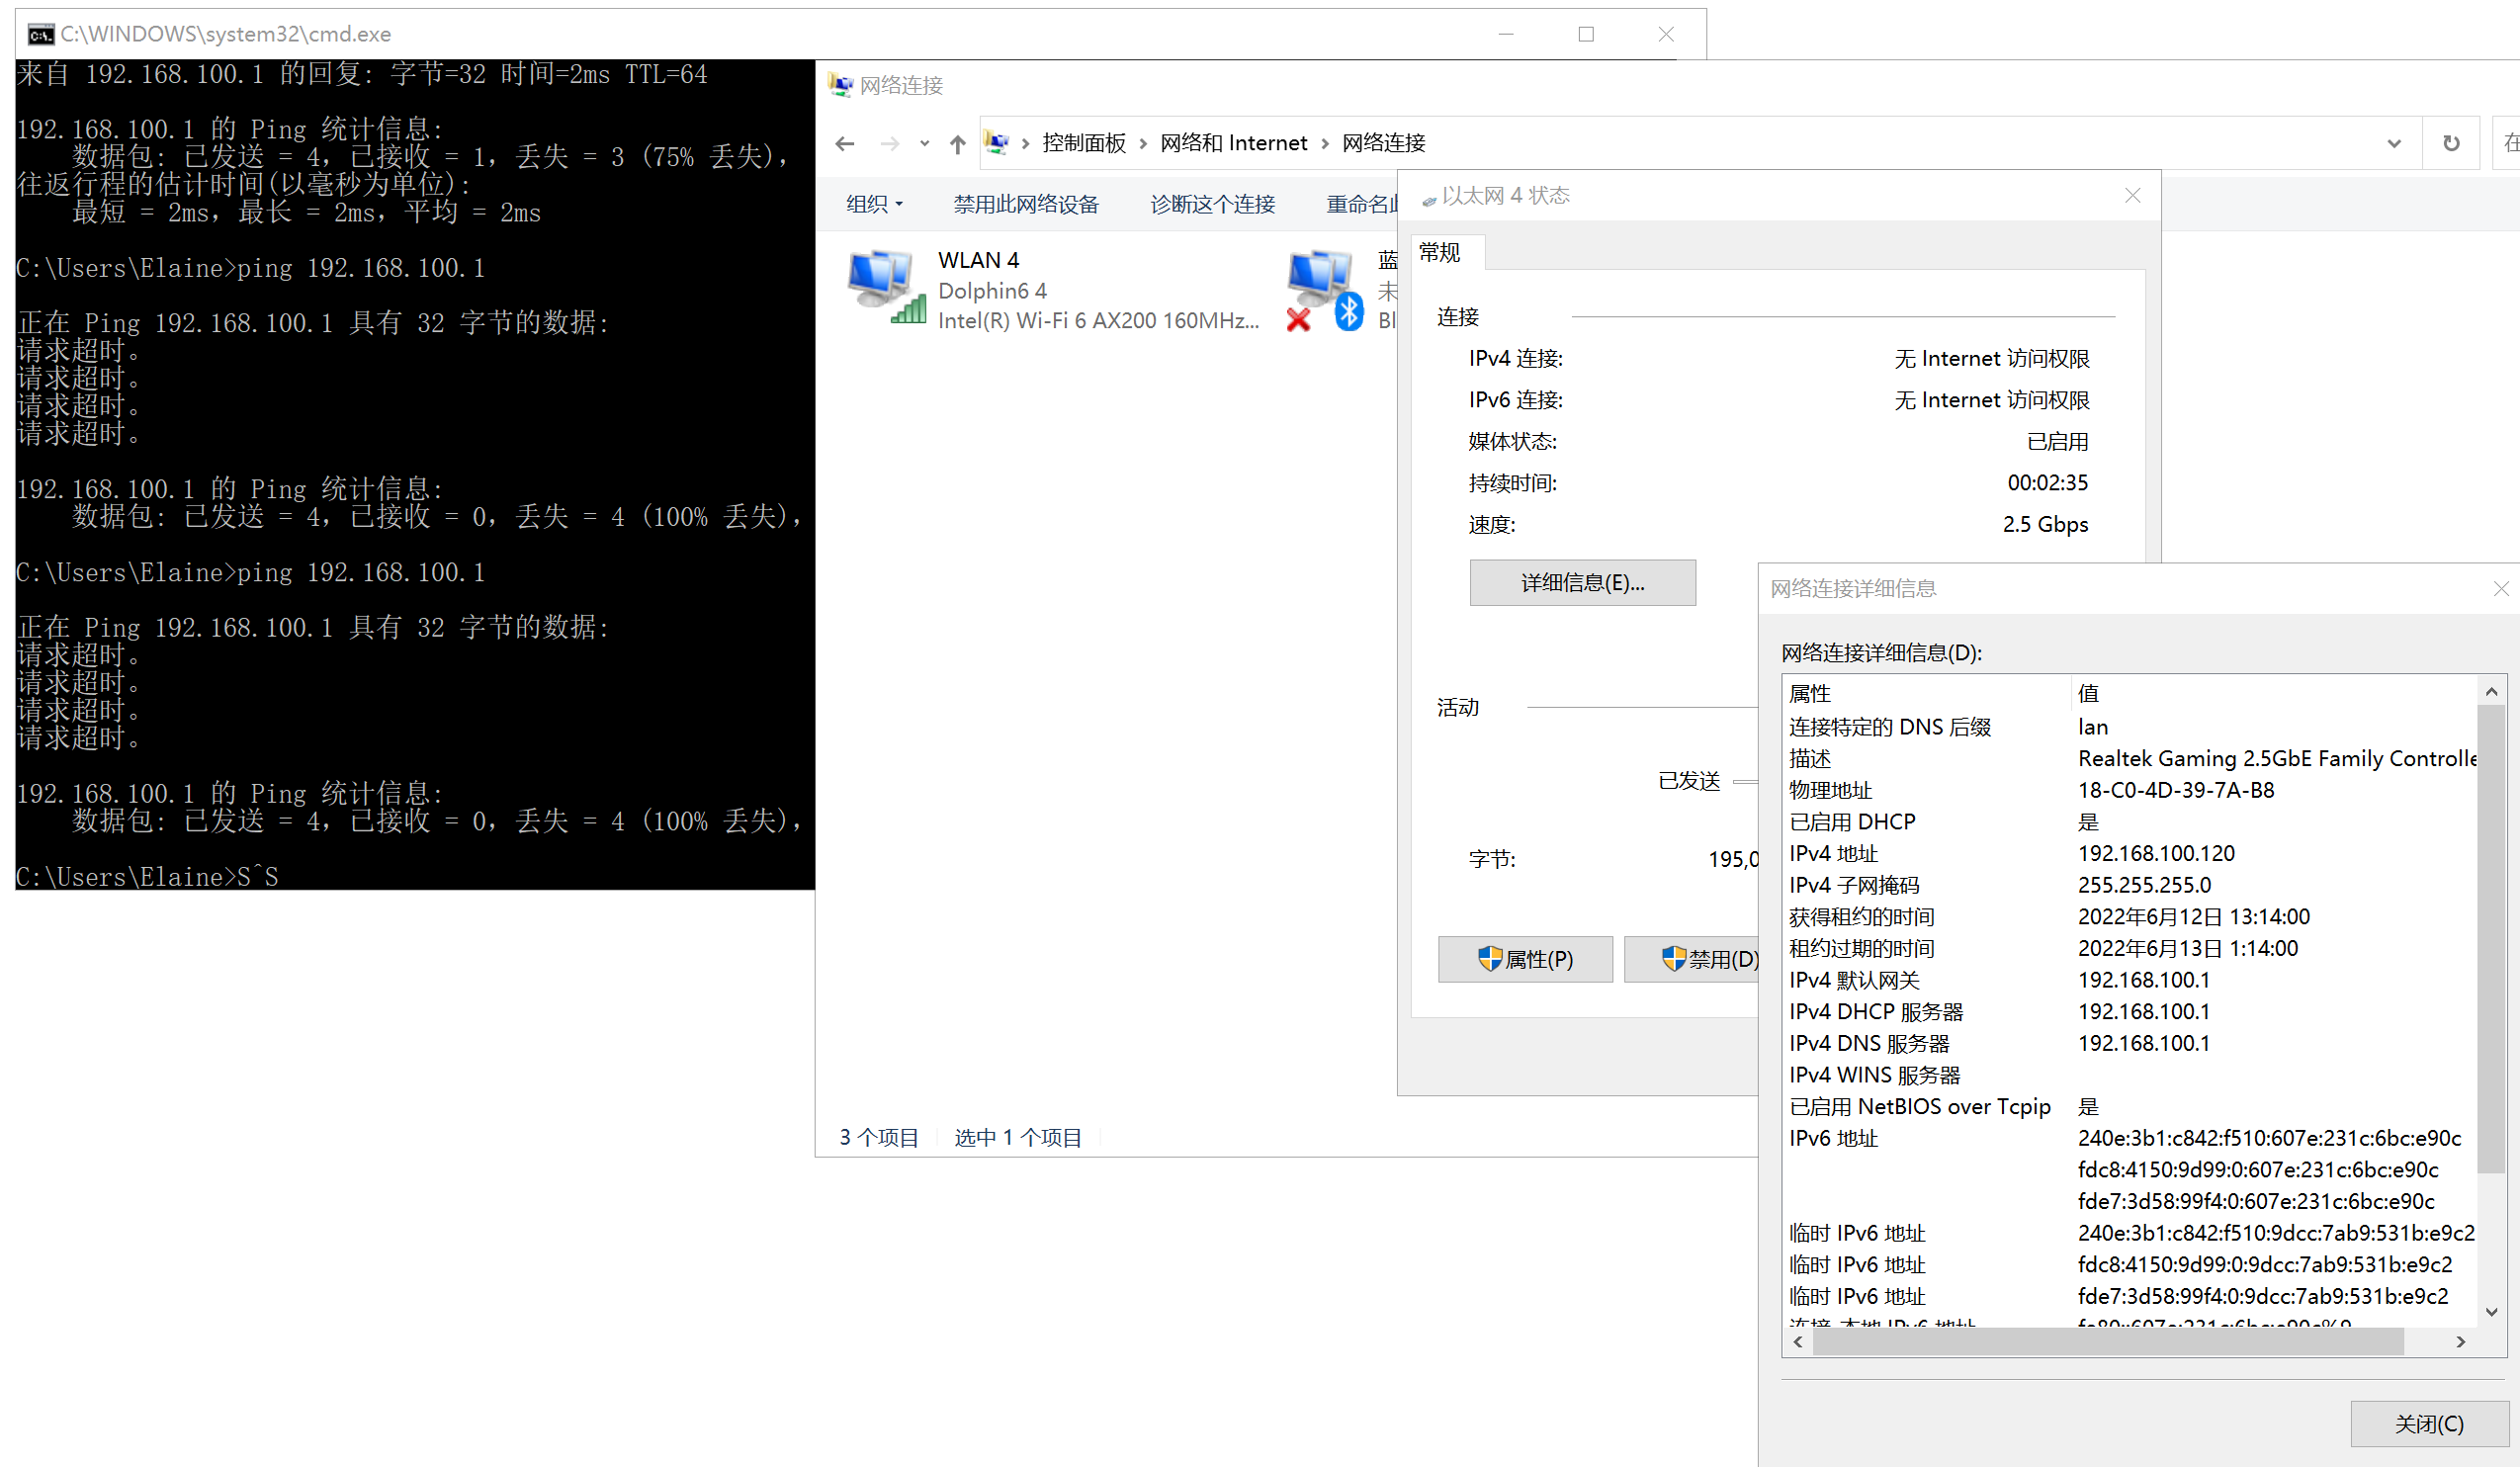Click the 详细信息(E)... button
This screenshot has width=2520, height=1467.
(1581, 582)
